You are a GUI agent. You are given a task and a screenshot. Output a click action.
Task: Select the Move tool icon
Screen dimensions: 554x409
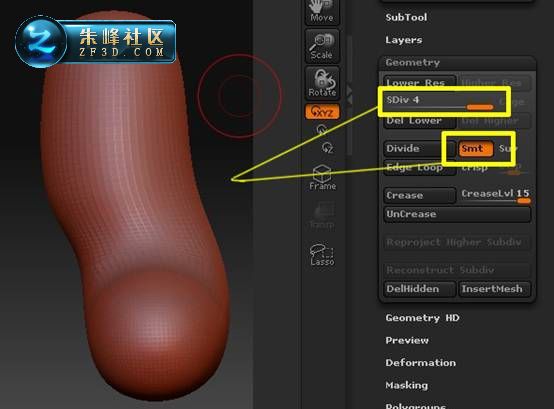(322, 12)
